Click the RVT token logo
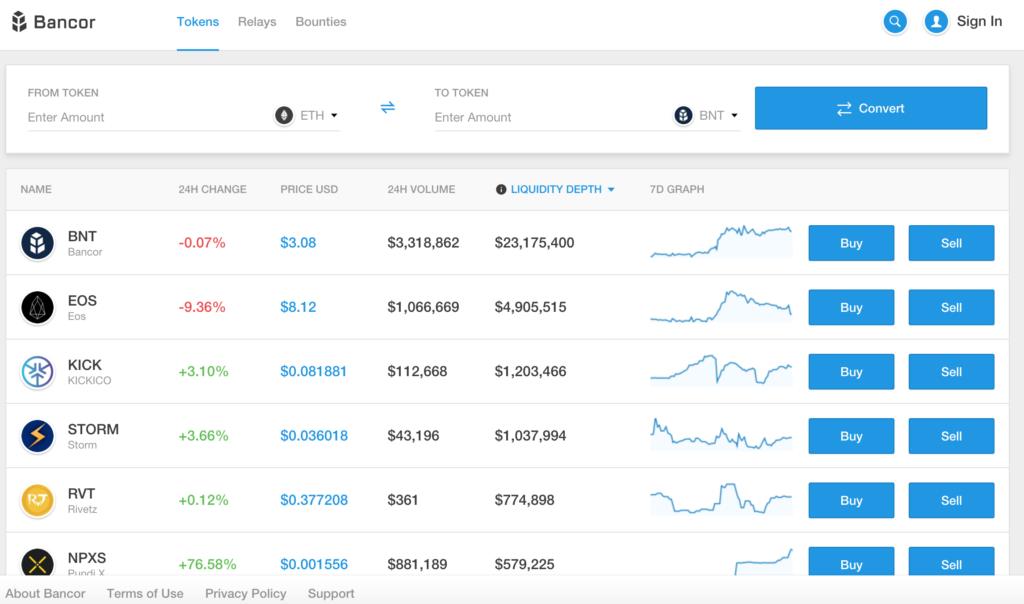The image size is (1024, 604). (37, 500)
